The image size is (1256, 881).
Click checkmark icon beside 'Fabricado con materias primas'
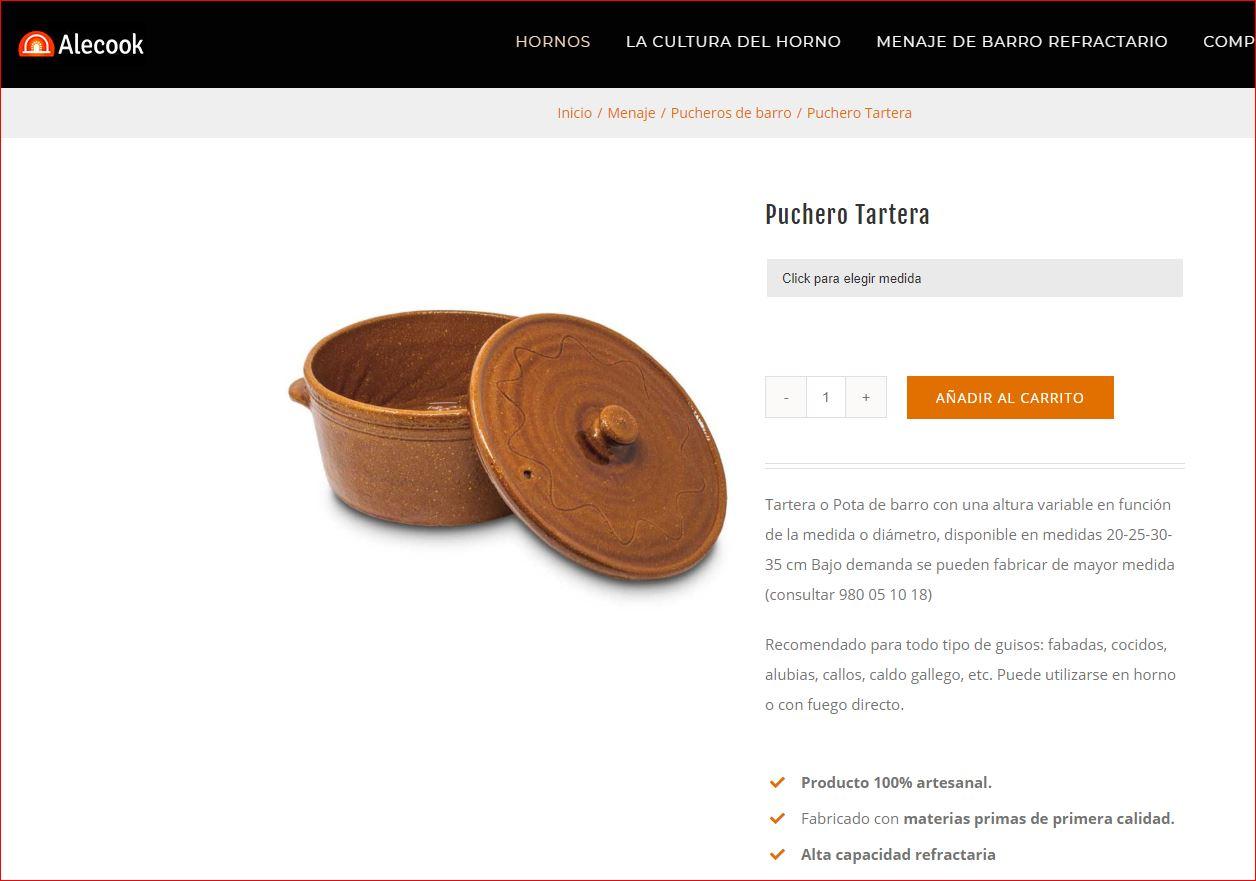point(777,818)
